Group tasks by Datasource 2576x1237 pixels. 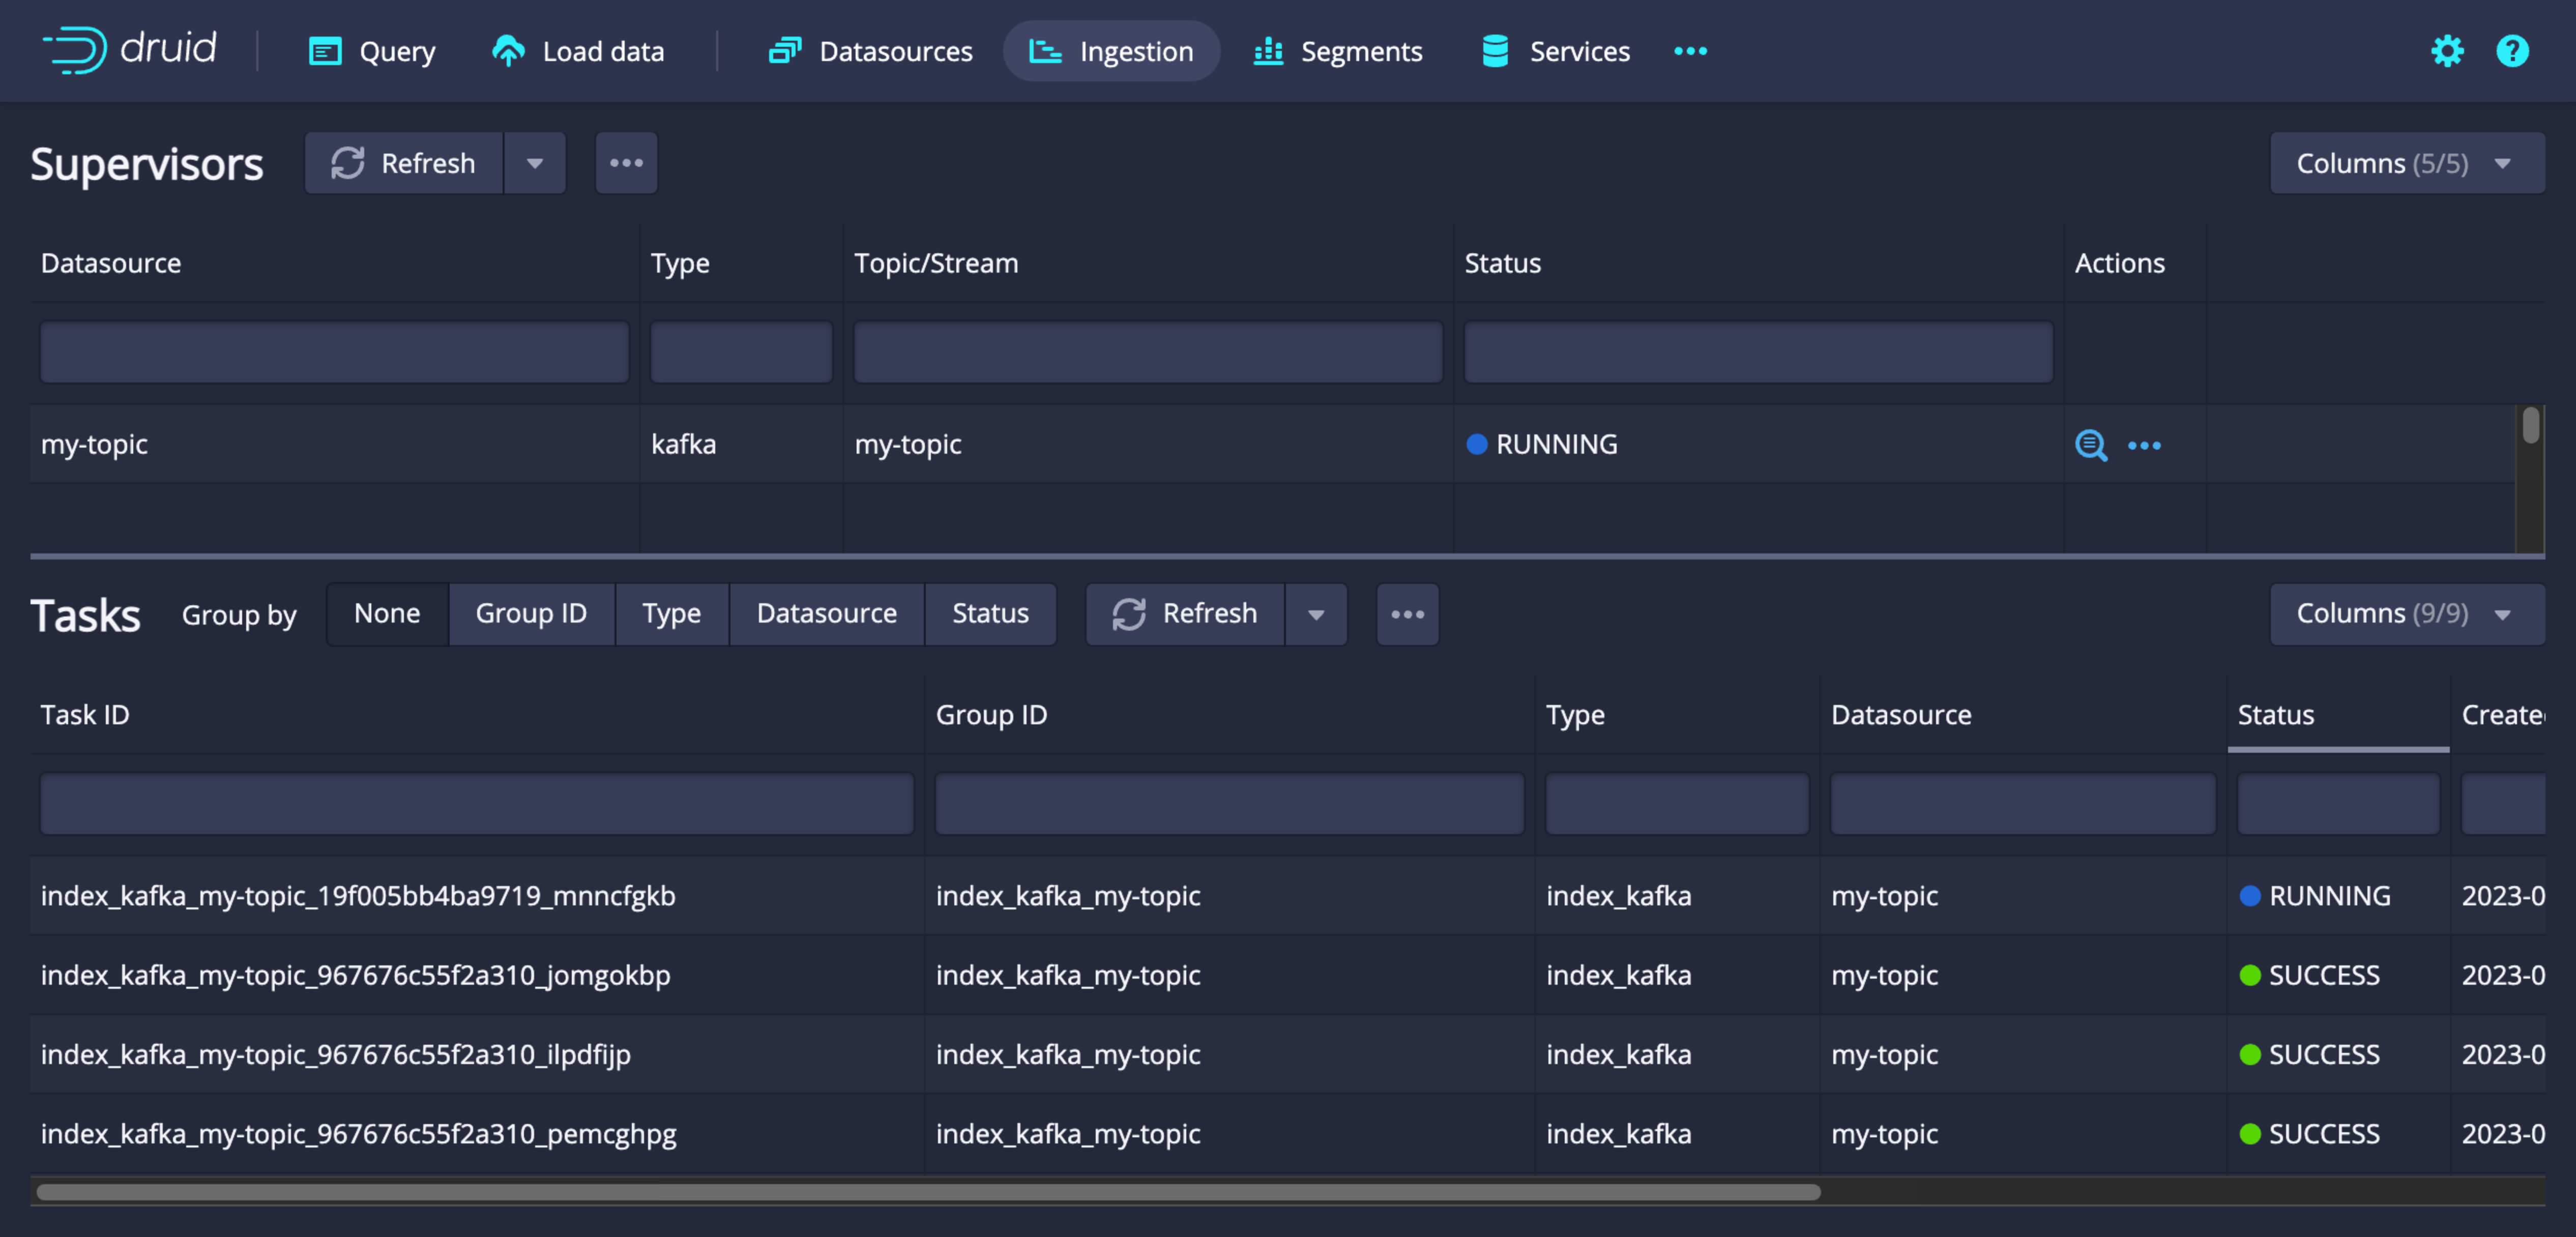(x=826, y=613)
